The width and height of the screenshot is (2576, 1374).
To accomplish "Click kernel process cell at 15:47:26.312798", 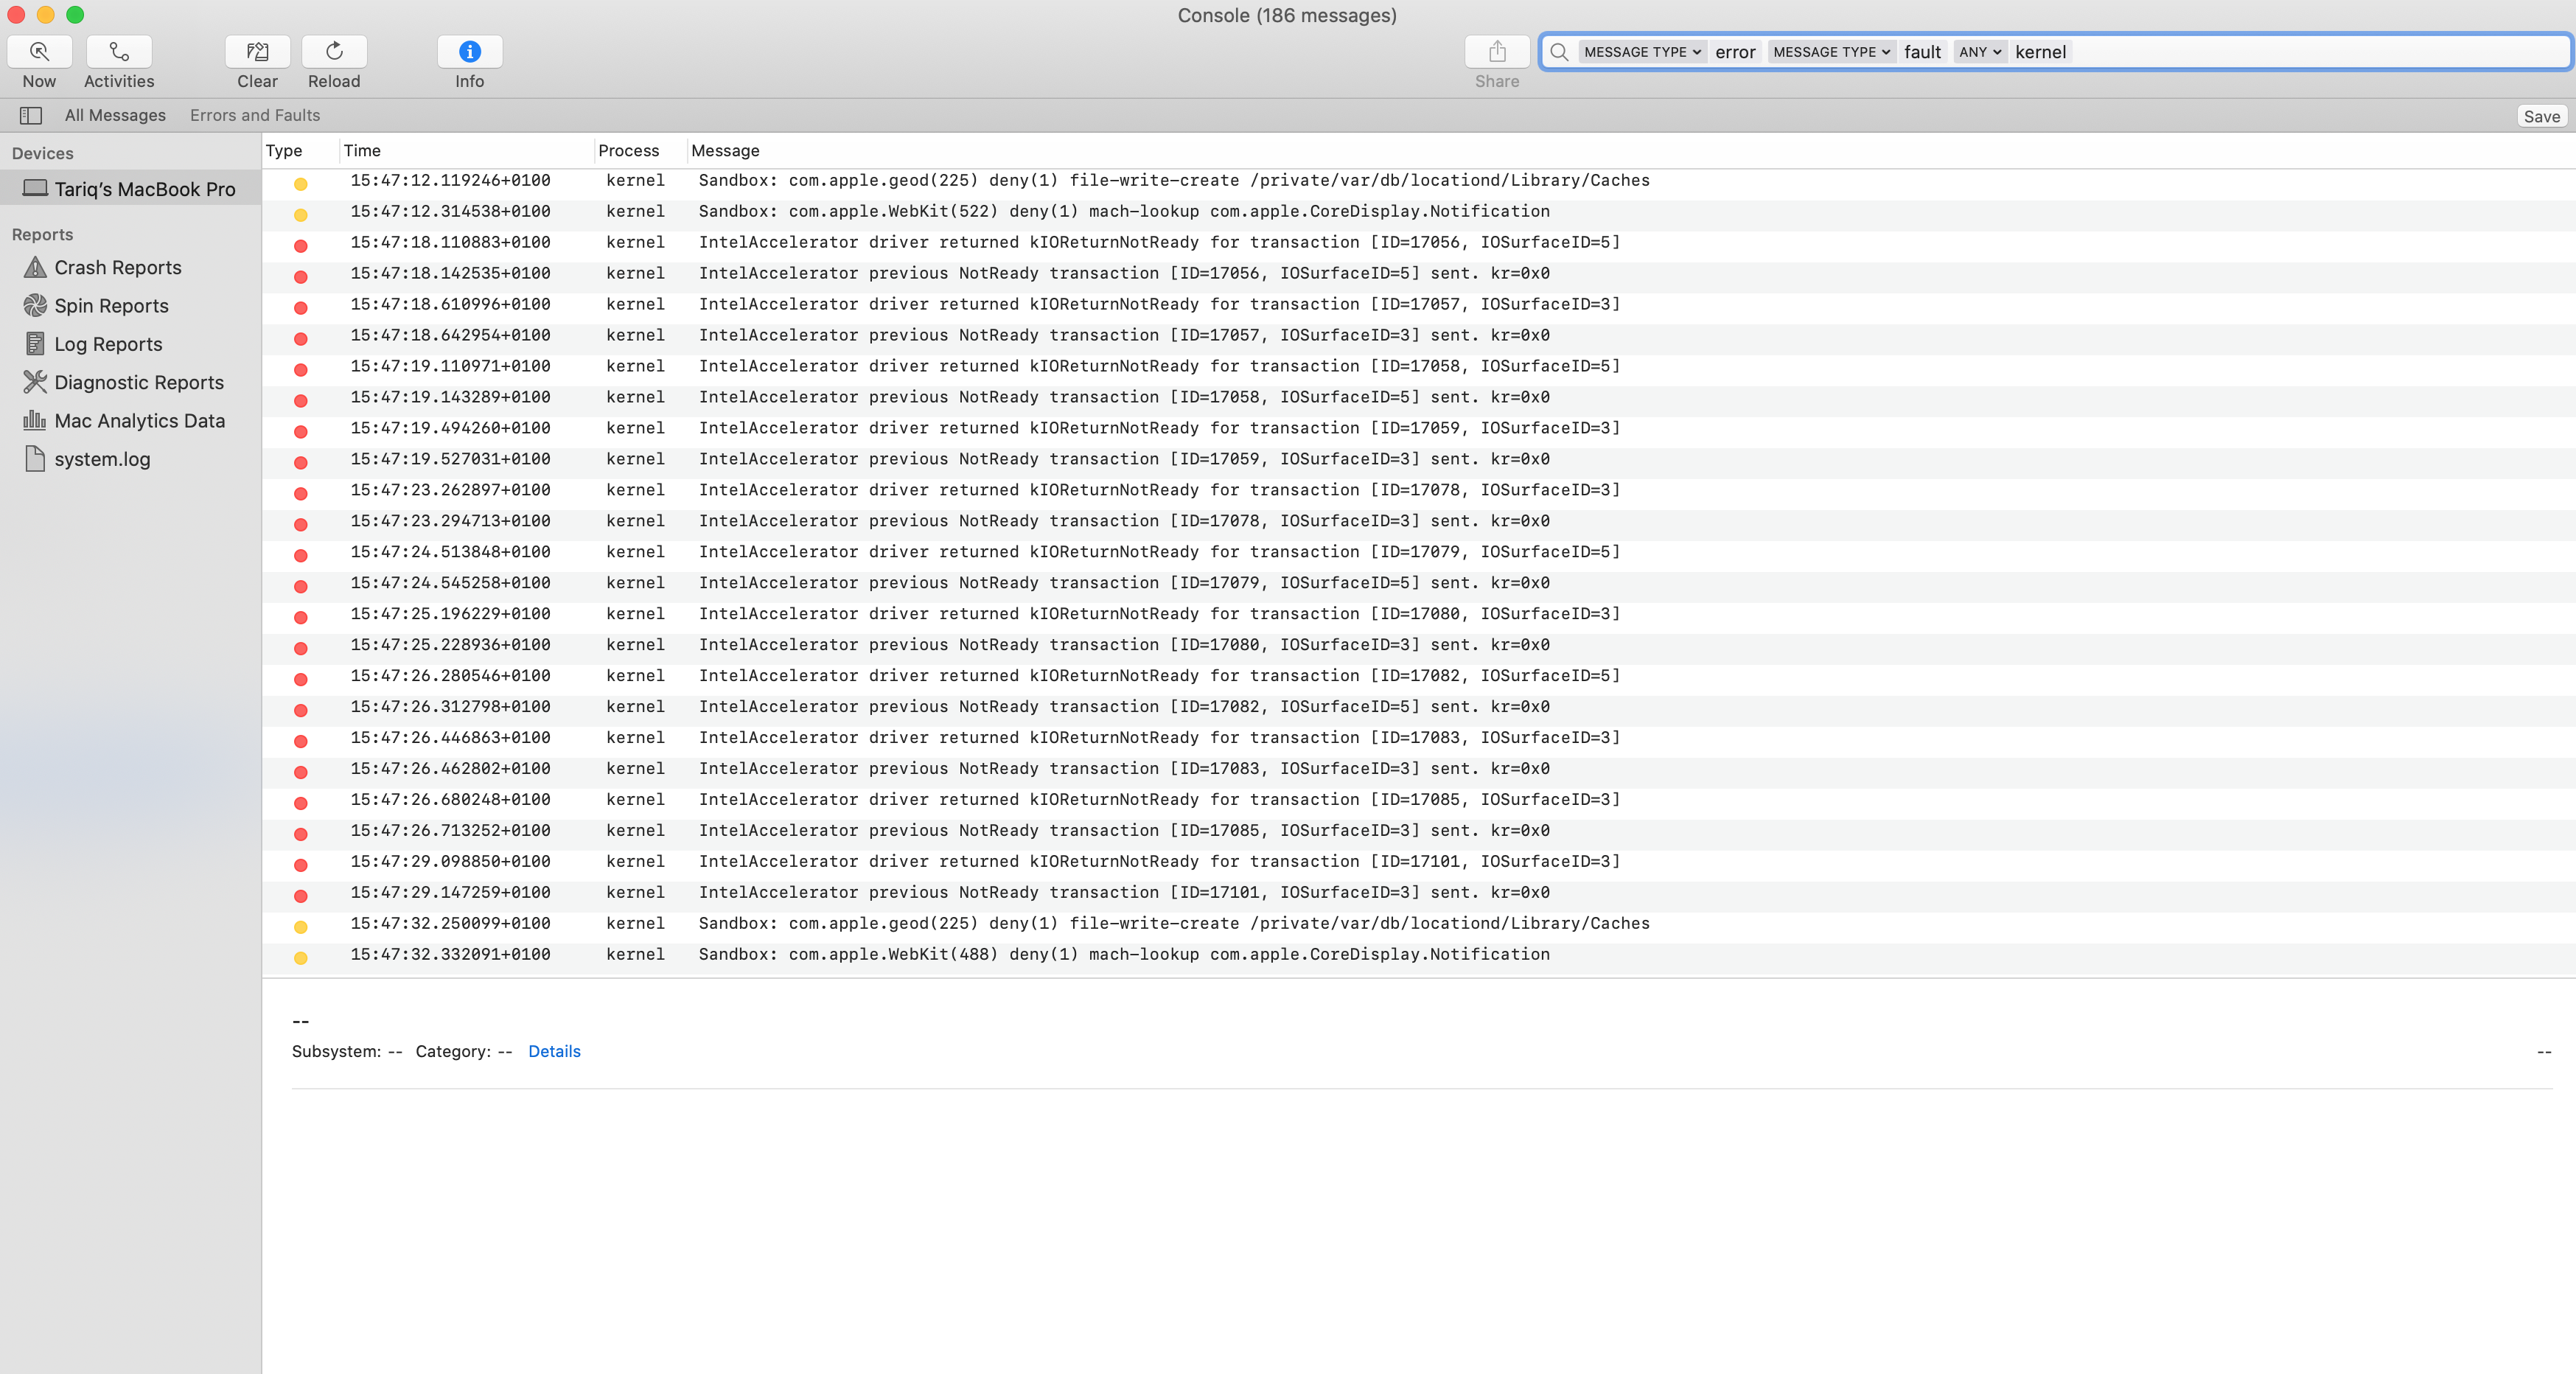I will pos(635,707).
